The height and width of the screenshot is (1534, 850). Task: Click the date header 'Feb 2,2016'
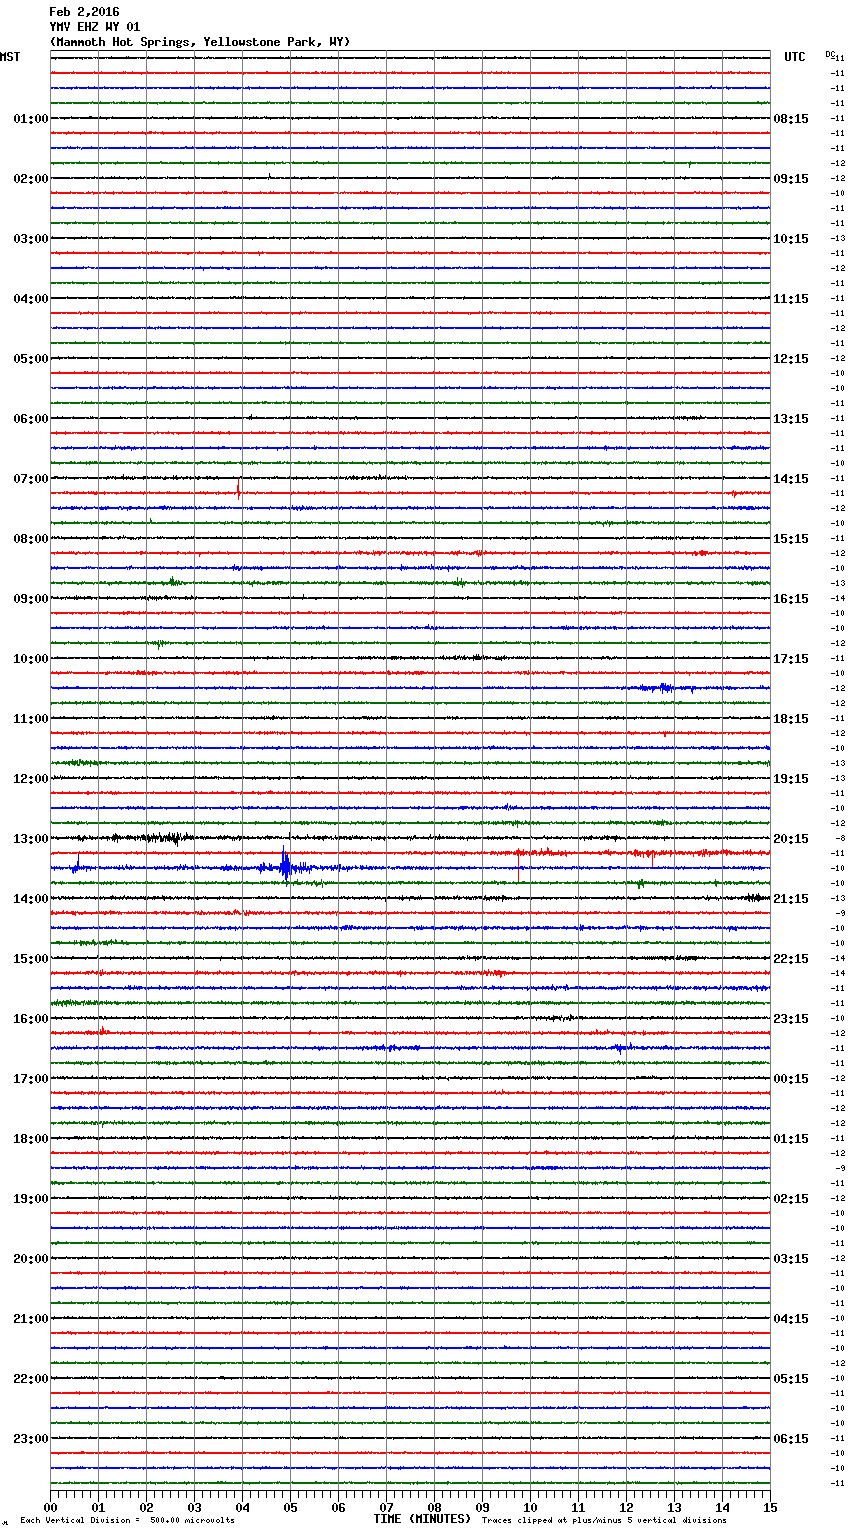[84, 12]
